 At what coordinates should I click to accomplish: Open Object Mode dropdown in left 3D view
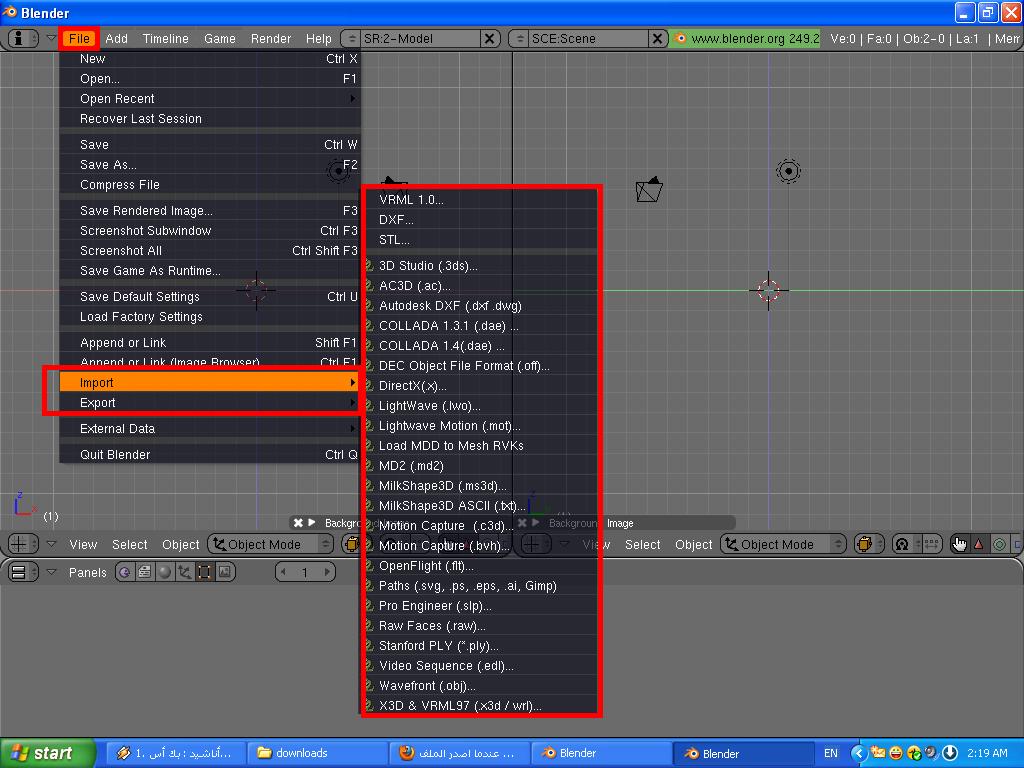point(270,544)
